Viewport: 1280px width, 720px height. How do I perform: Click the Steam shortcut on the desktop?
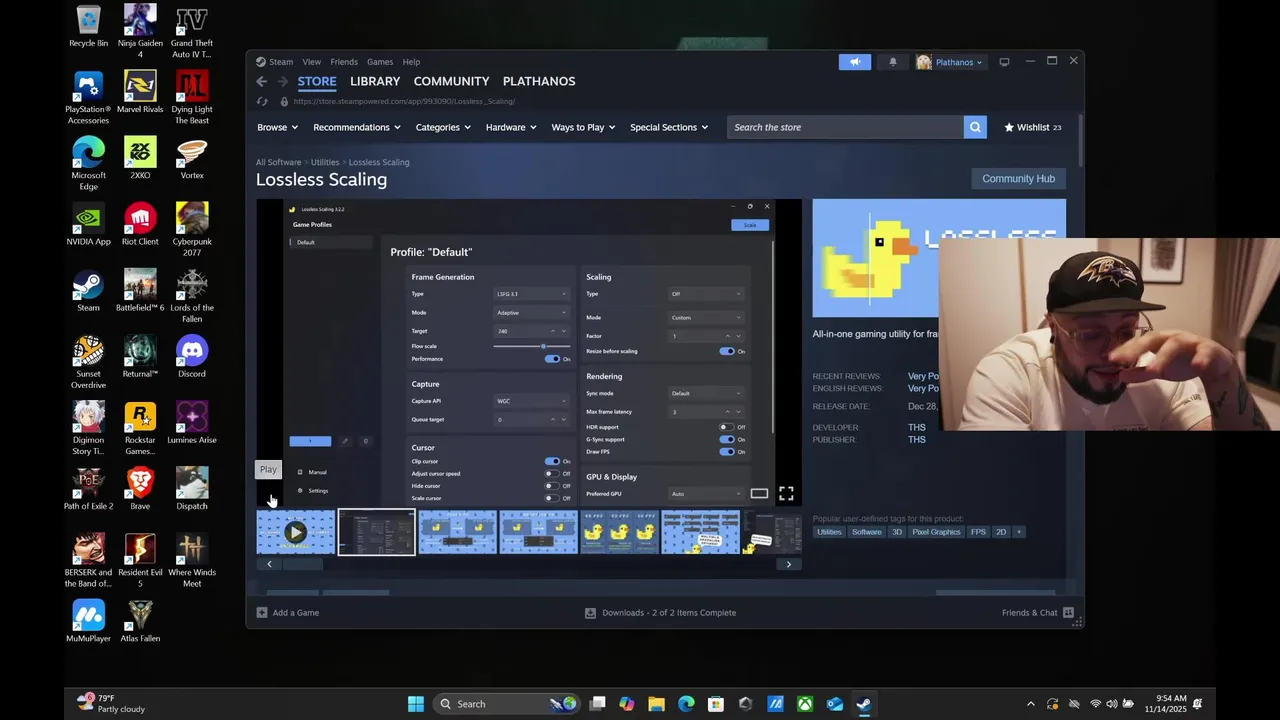88,291
